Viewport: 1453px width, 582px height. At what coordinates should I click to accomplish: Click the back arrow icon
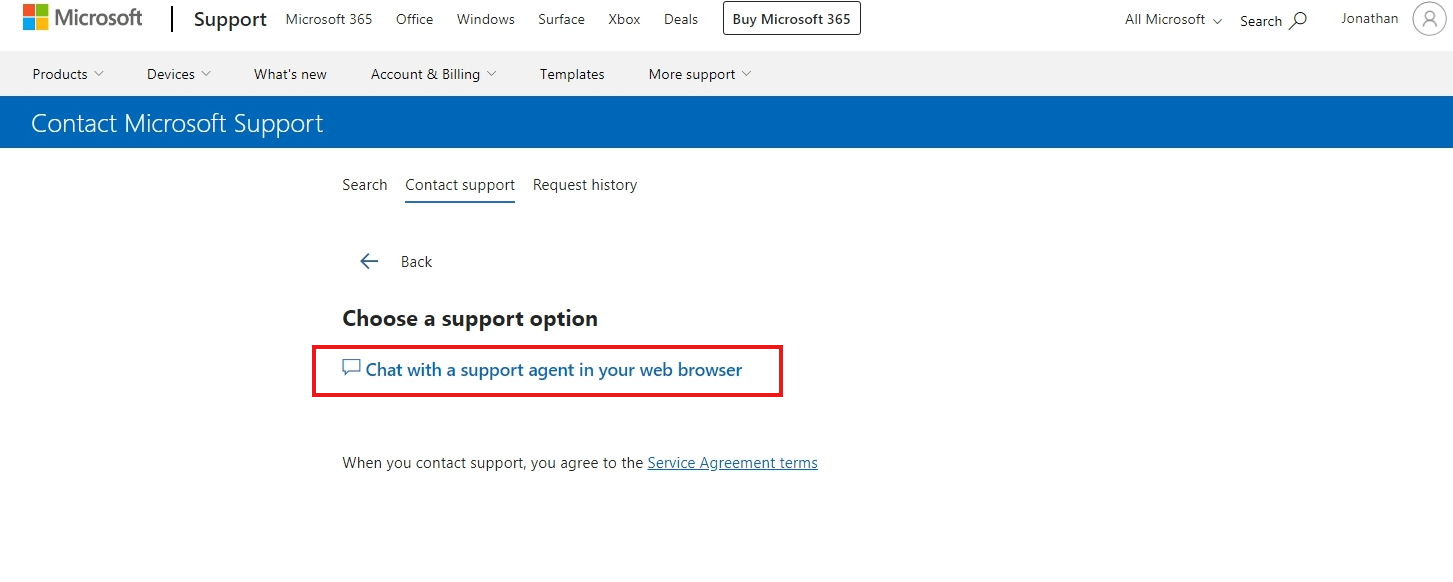tap(369, 260)
